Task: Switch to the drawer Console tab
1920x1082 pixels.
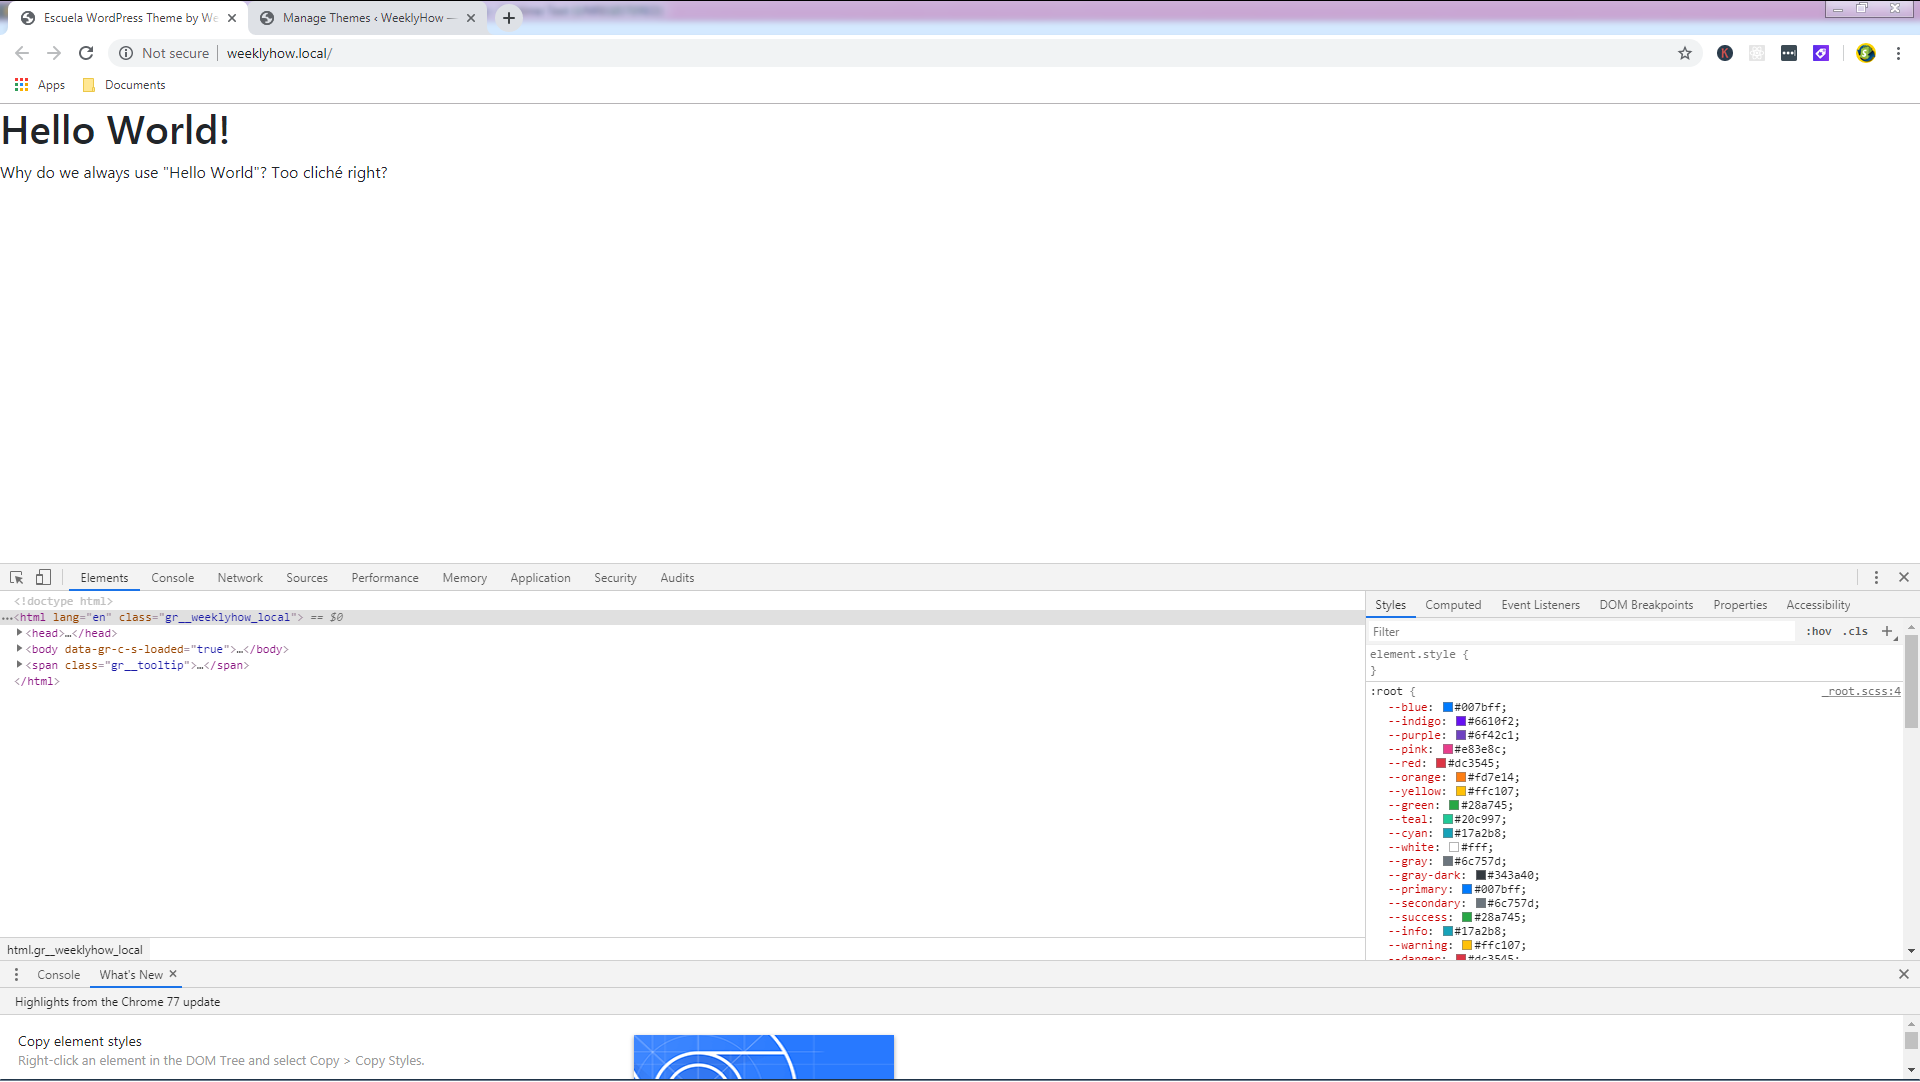Action: pyautogui.click(x=59, y=975)
